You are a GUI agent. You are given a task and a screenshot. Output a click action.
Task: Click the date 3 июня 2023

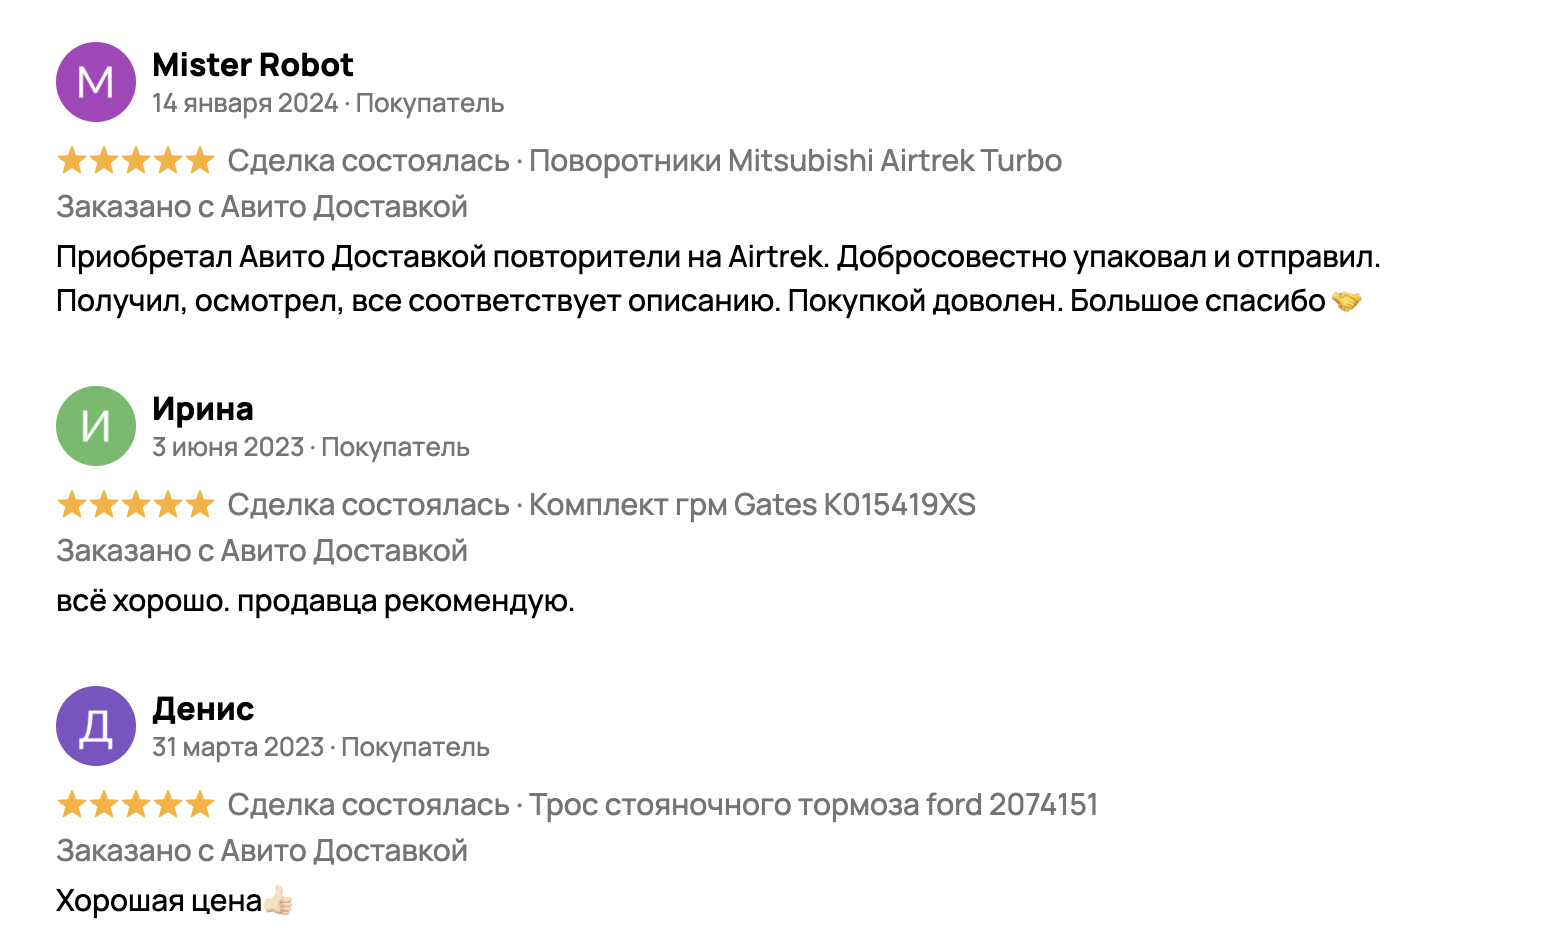(x=228, y=447)
